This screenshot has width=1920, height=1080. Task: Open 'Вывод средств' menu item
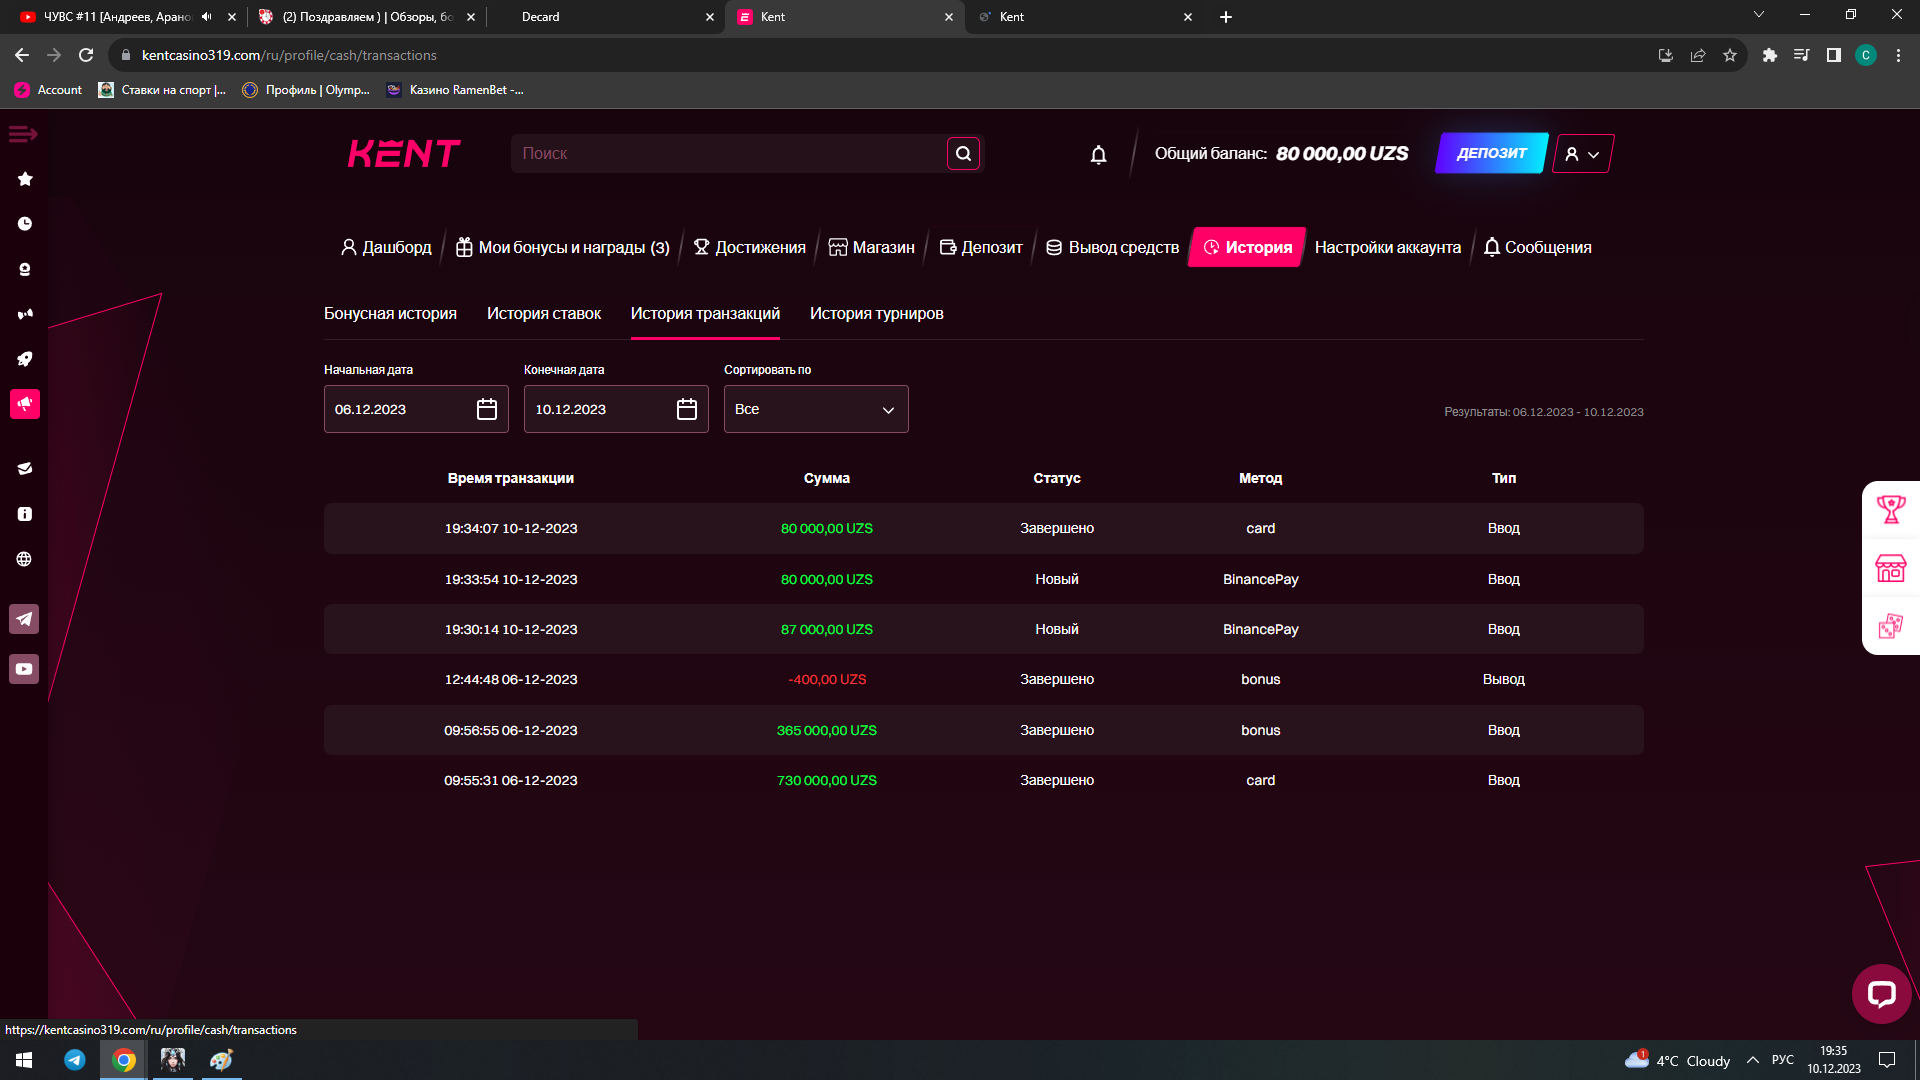pyautogui.click(x=1112, y=247)
